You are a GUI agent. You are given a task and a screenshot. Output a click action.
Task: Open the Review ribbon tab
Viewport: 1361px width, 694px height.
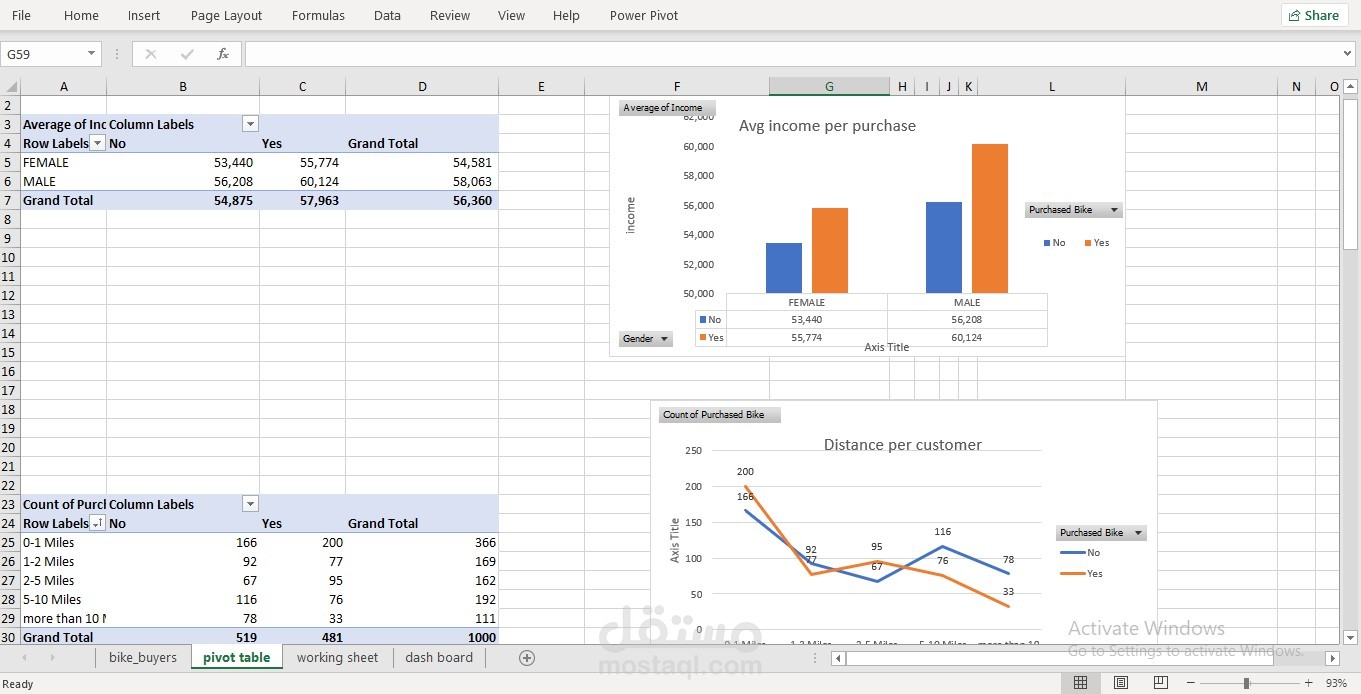point(450,15)
